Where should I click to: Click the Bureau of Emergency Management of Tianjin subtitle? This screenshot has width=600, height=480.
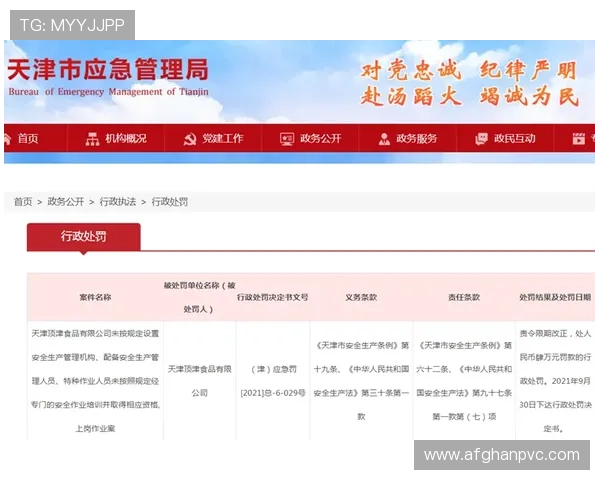108,92
